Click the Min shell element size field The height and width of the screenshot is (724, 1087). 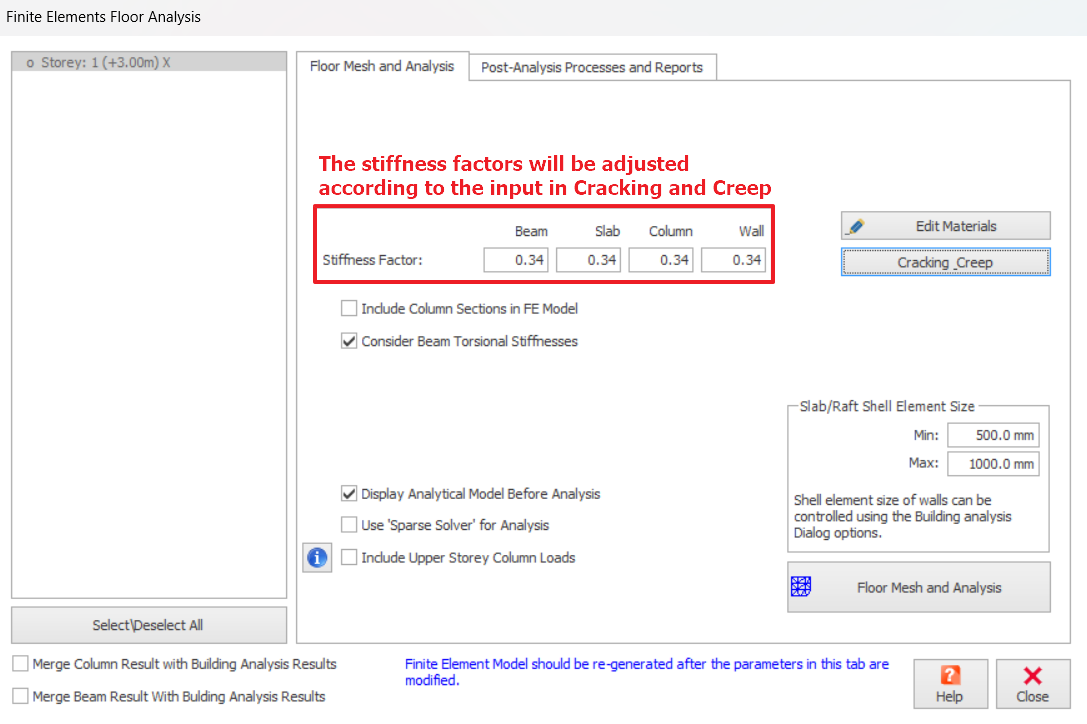click(x=992, y=435)
